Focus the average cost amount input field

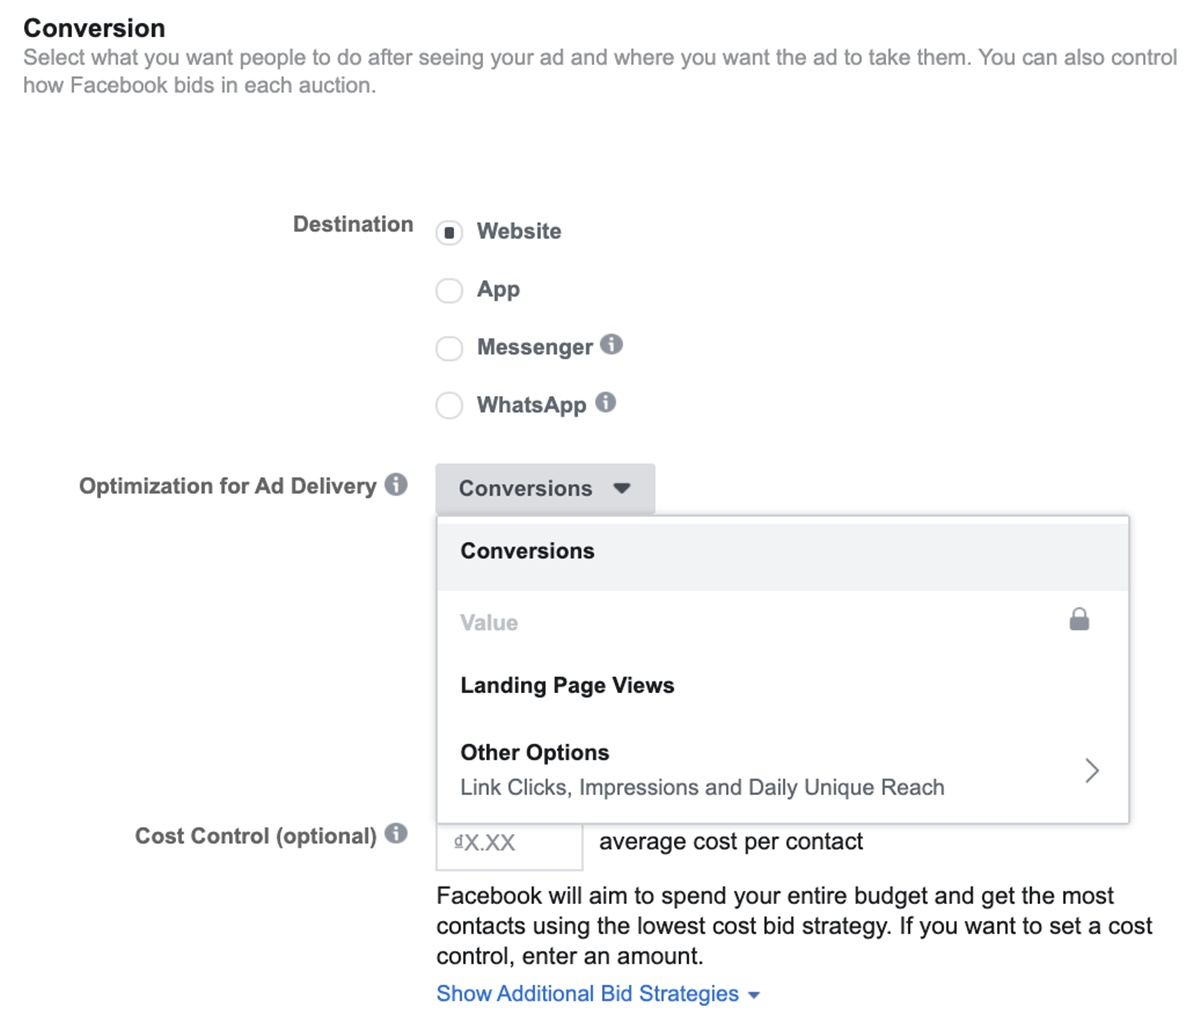(x=510, y=843)
